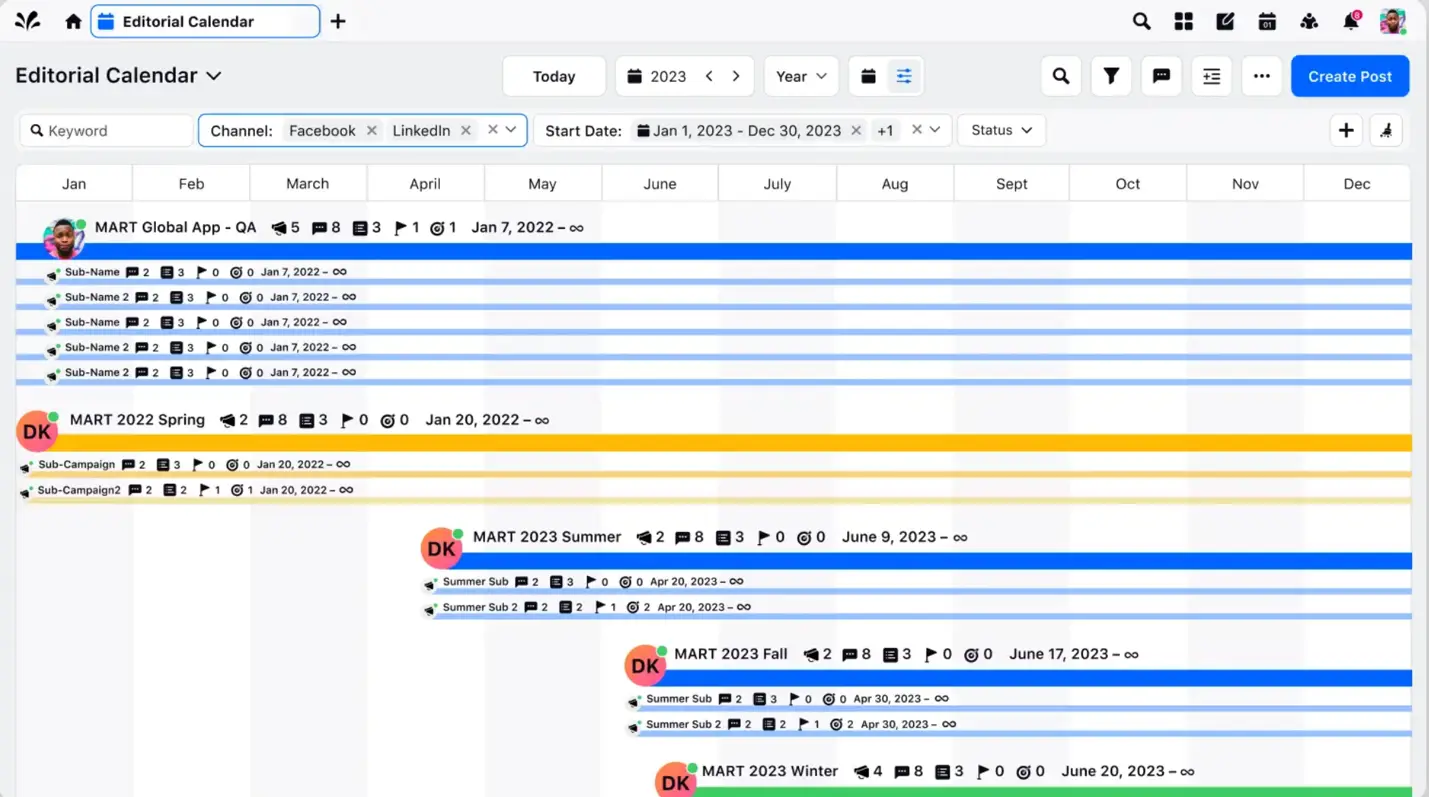
Task: Open the MART Global App - QA campaign
Action: coord(175,228)
